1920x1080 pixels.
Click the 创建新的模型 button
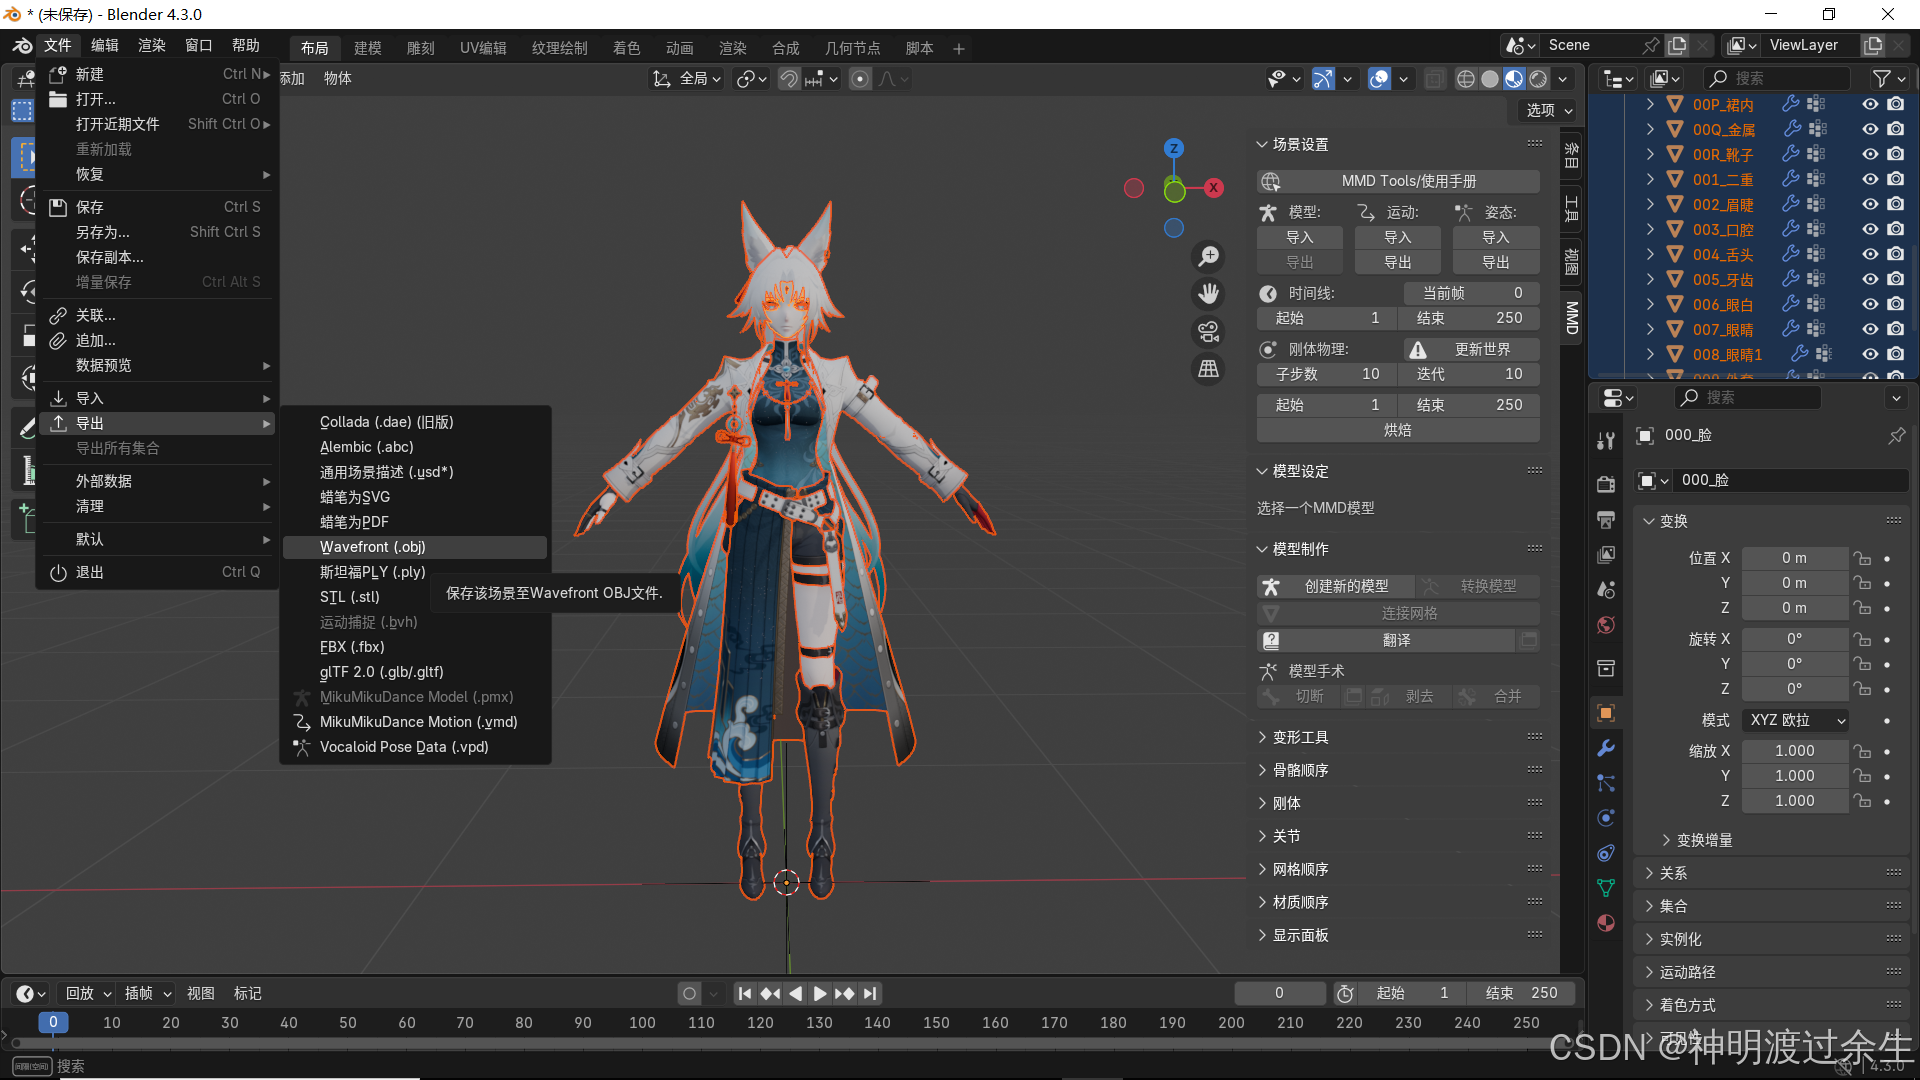(x=1346, y=586)
